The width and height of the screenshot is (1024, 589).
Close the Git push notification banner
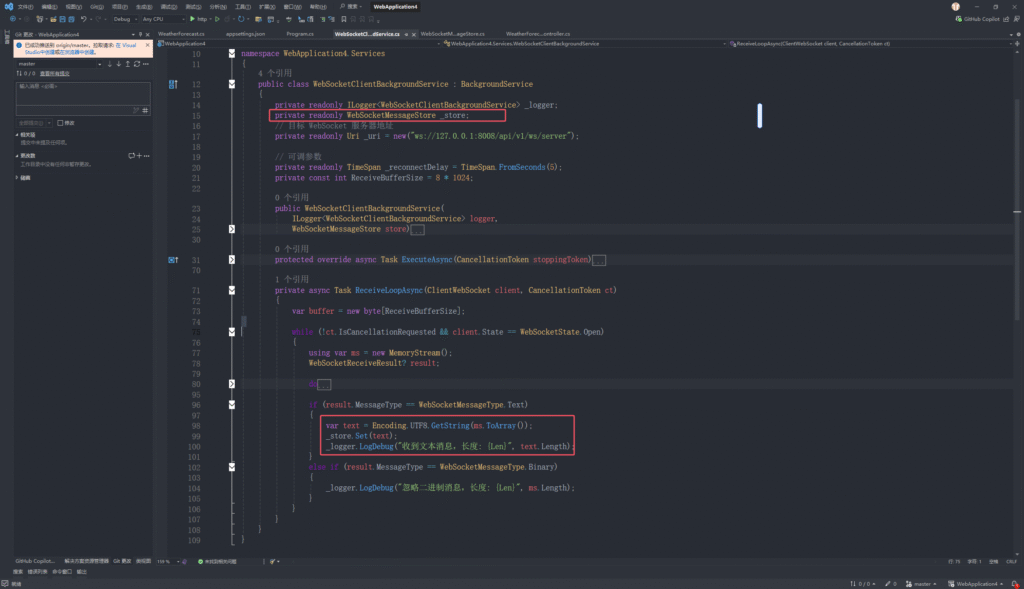[x=148, y=45]
